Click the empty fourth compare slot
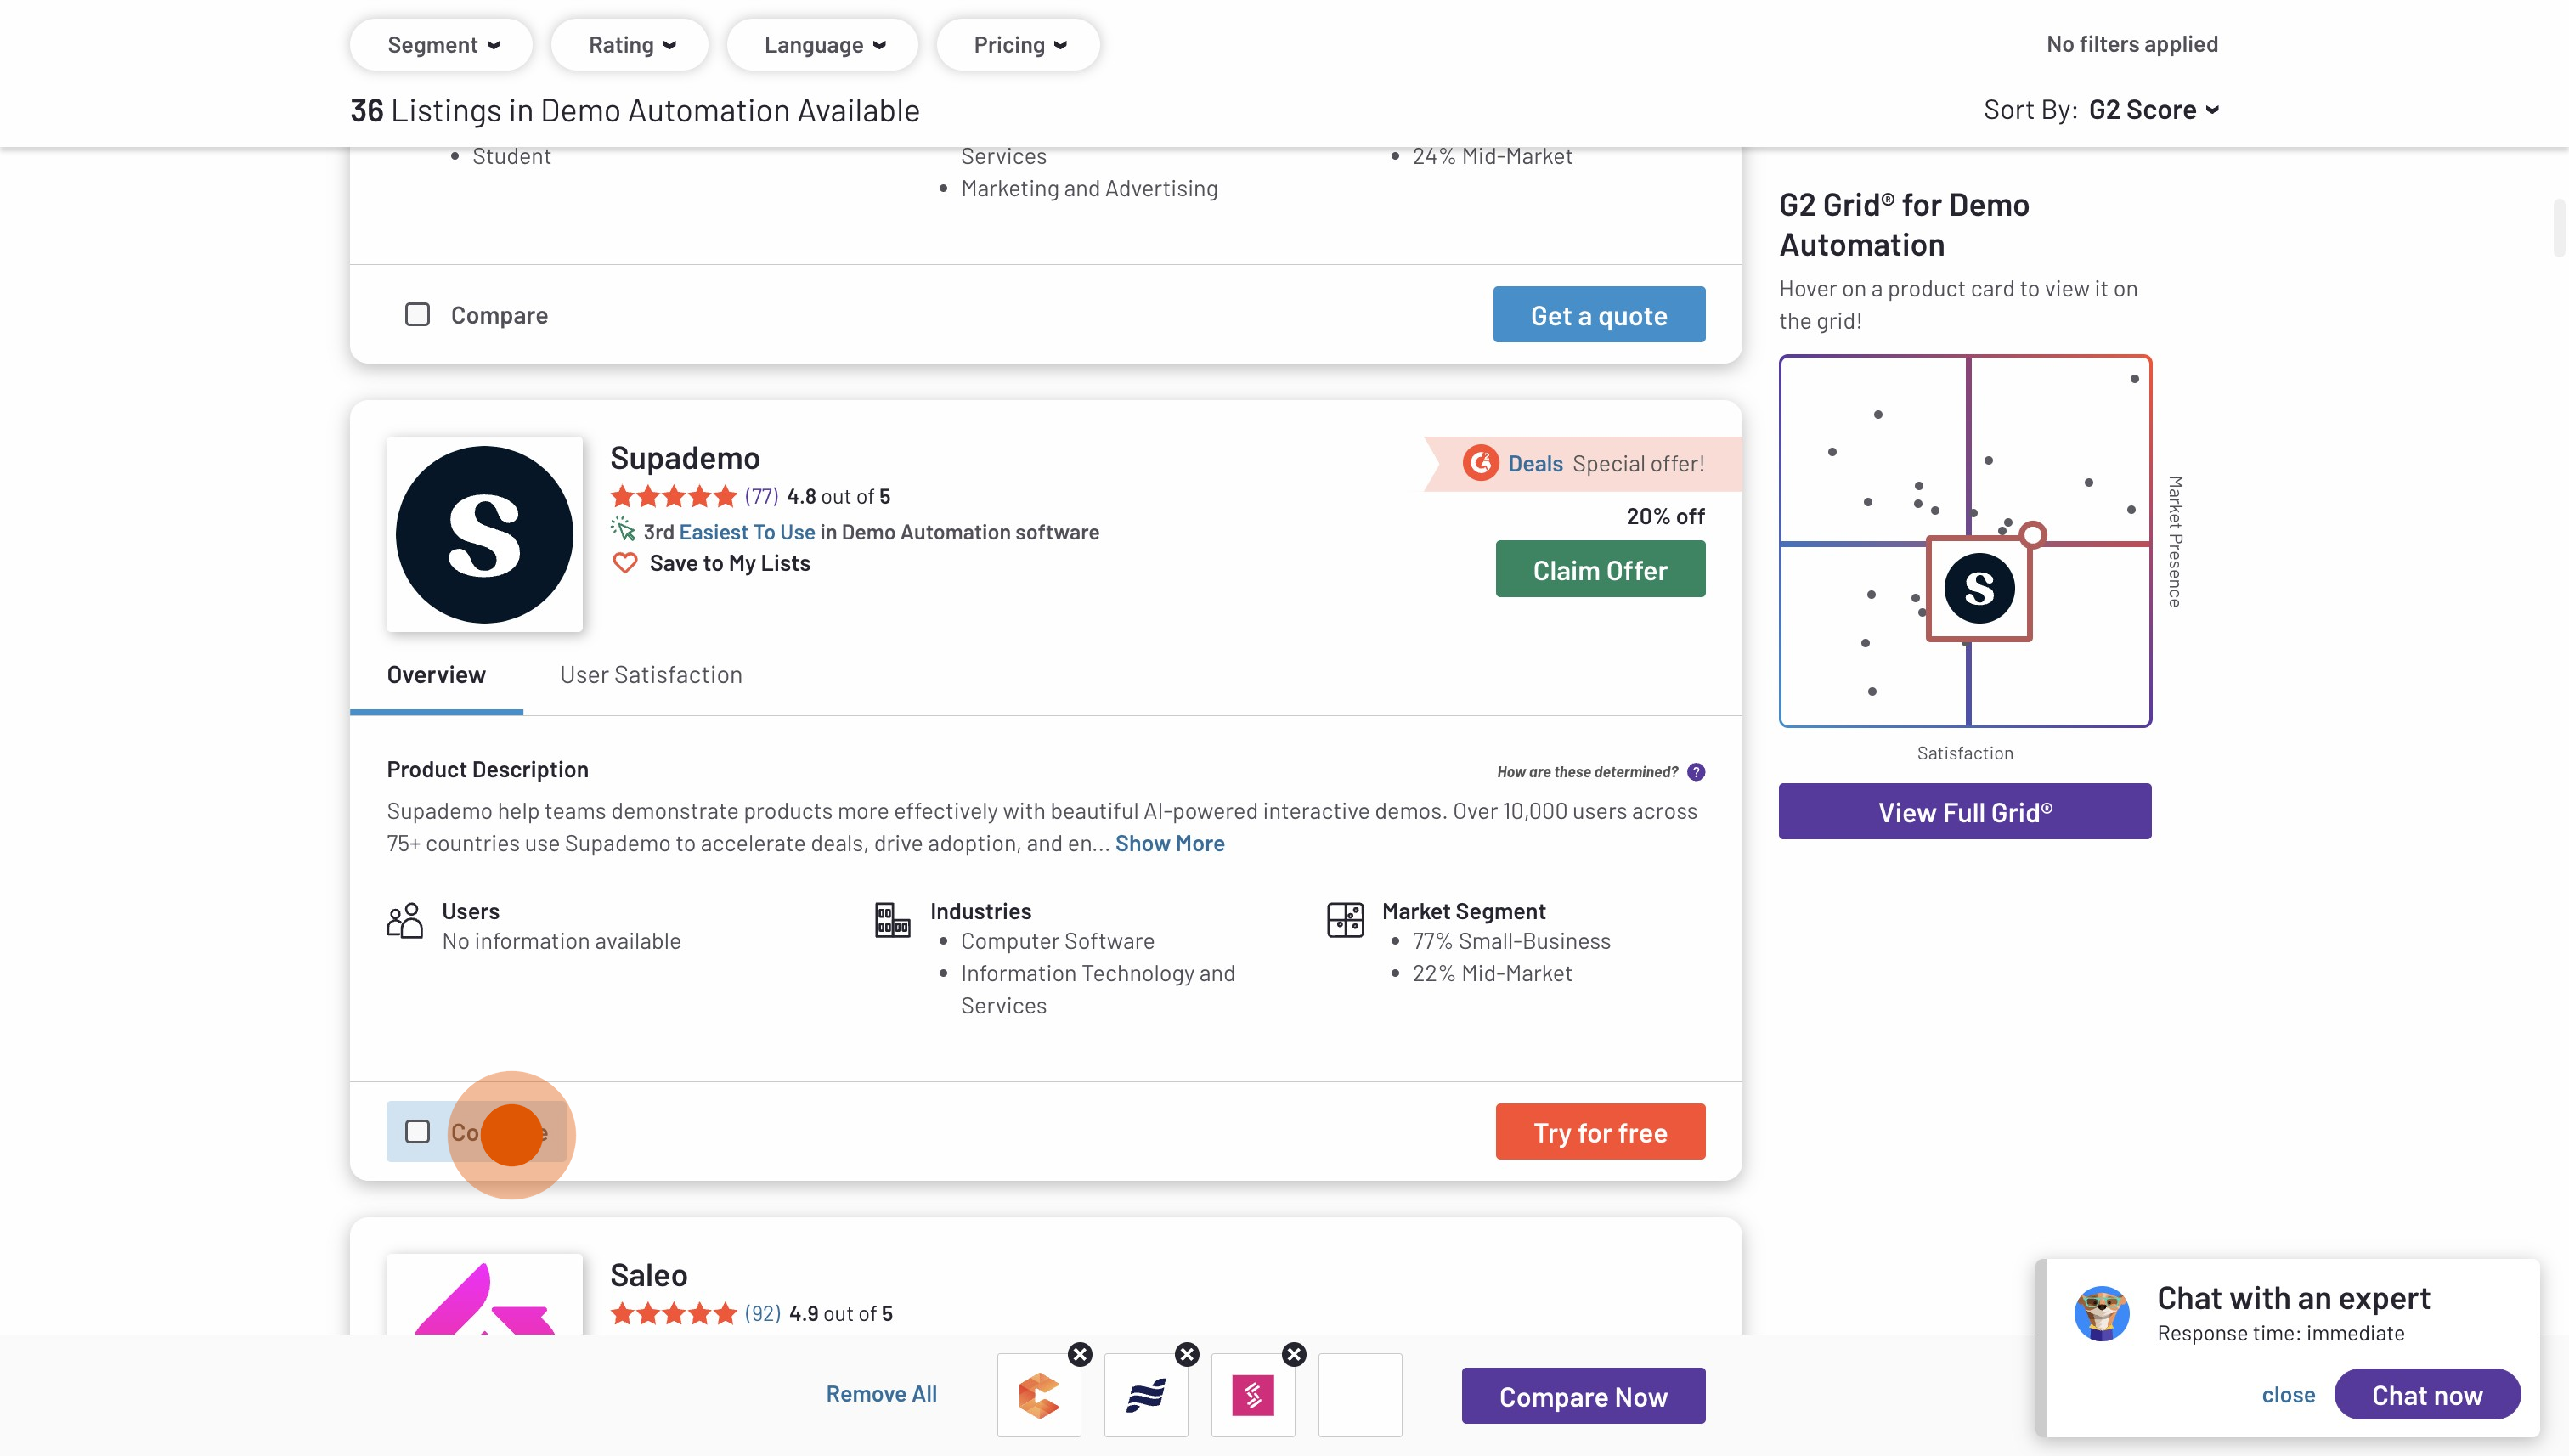The width and height of the screenshot is (2569, 1456). point(1360,1396)
